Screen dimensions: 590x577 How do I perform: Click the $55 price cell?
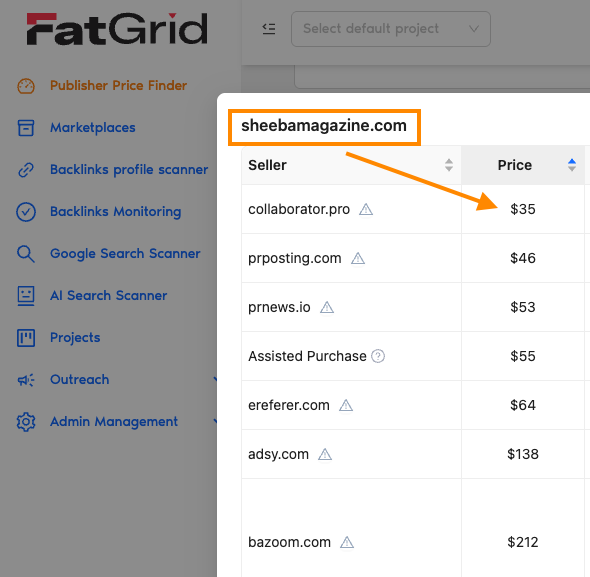coord(523,356)
